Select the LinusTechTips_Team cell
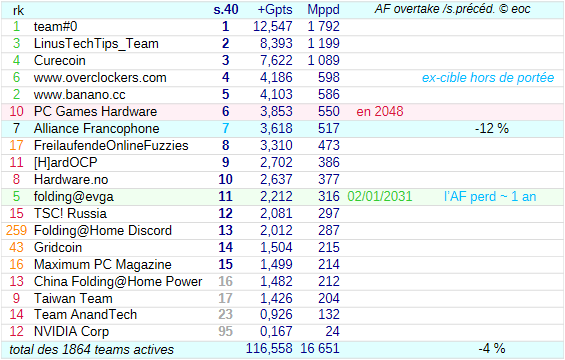 [x=96, y=44]
